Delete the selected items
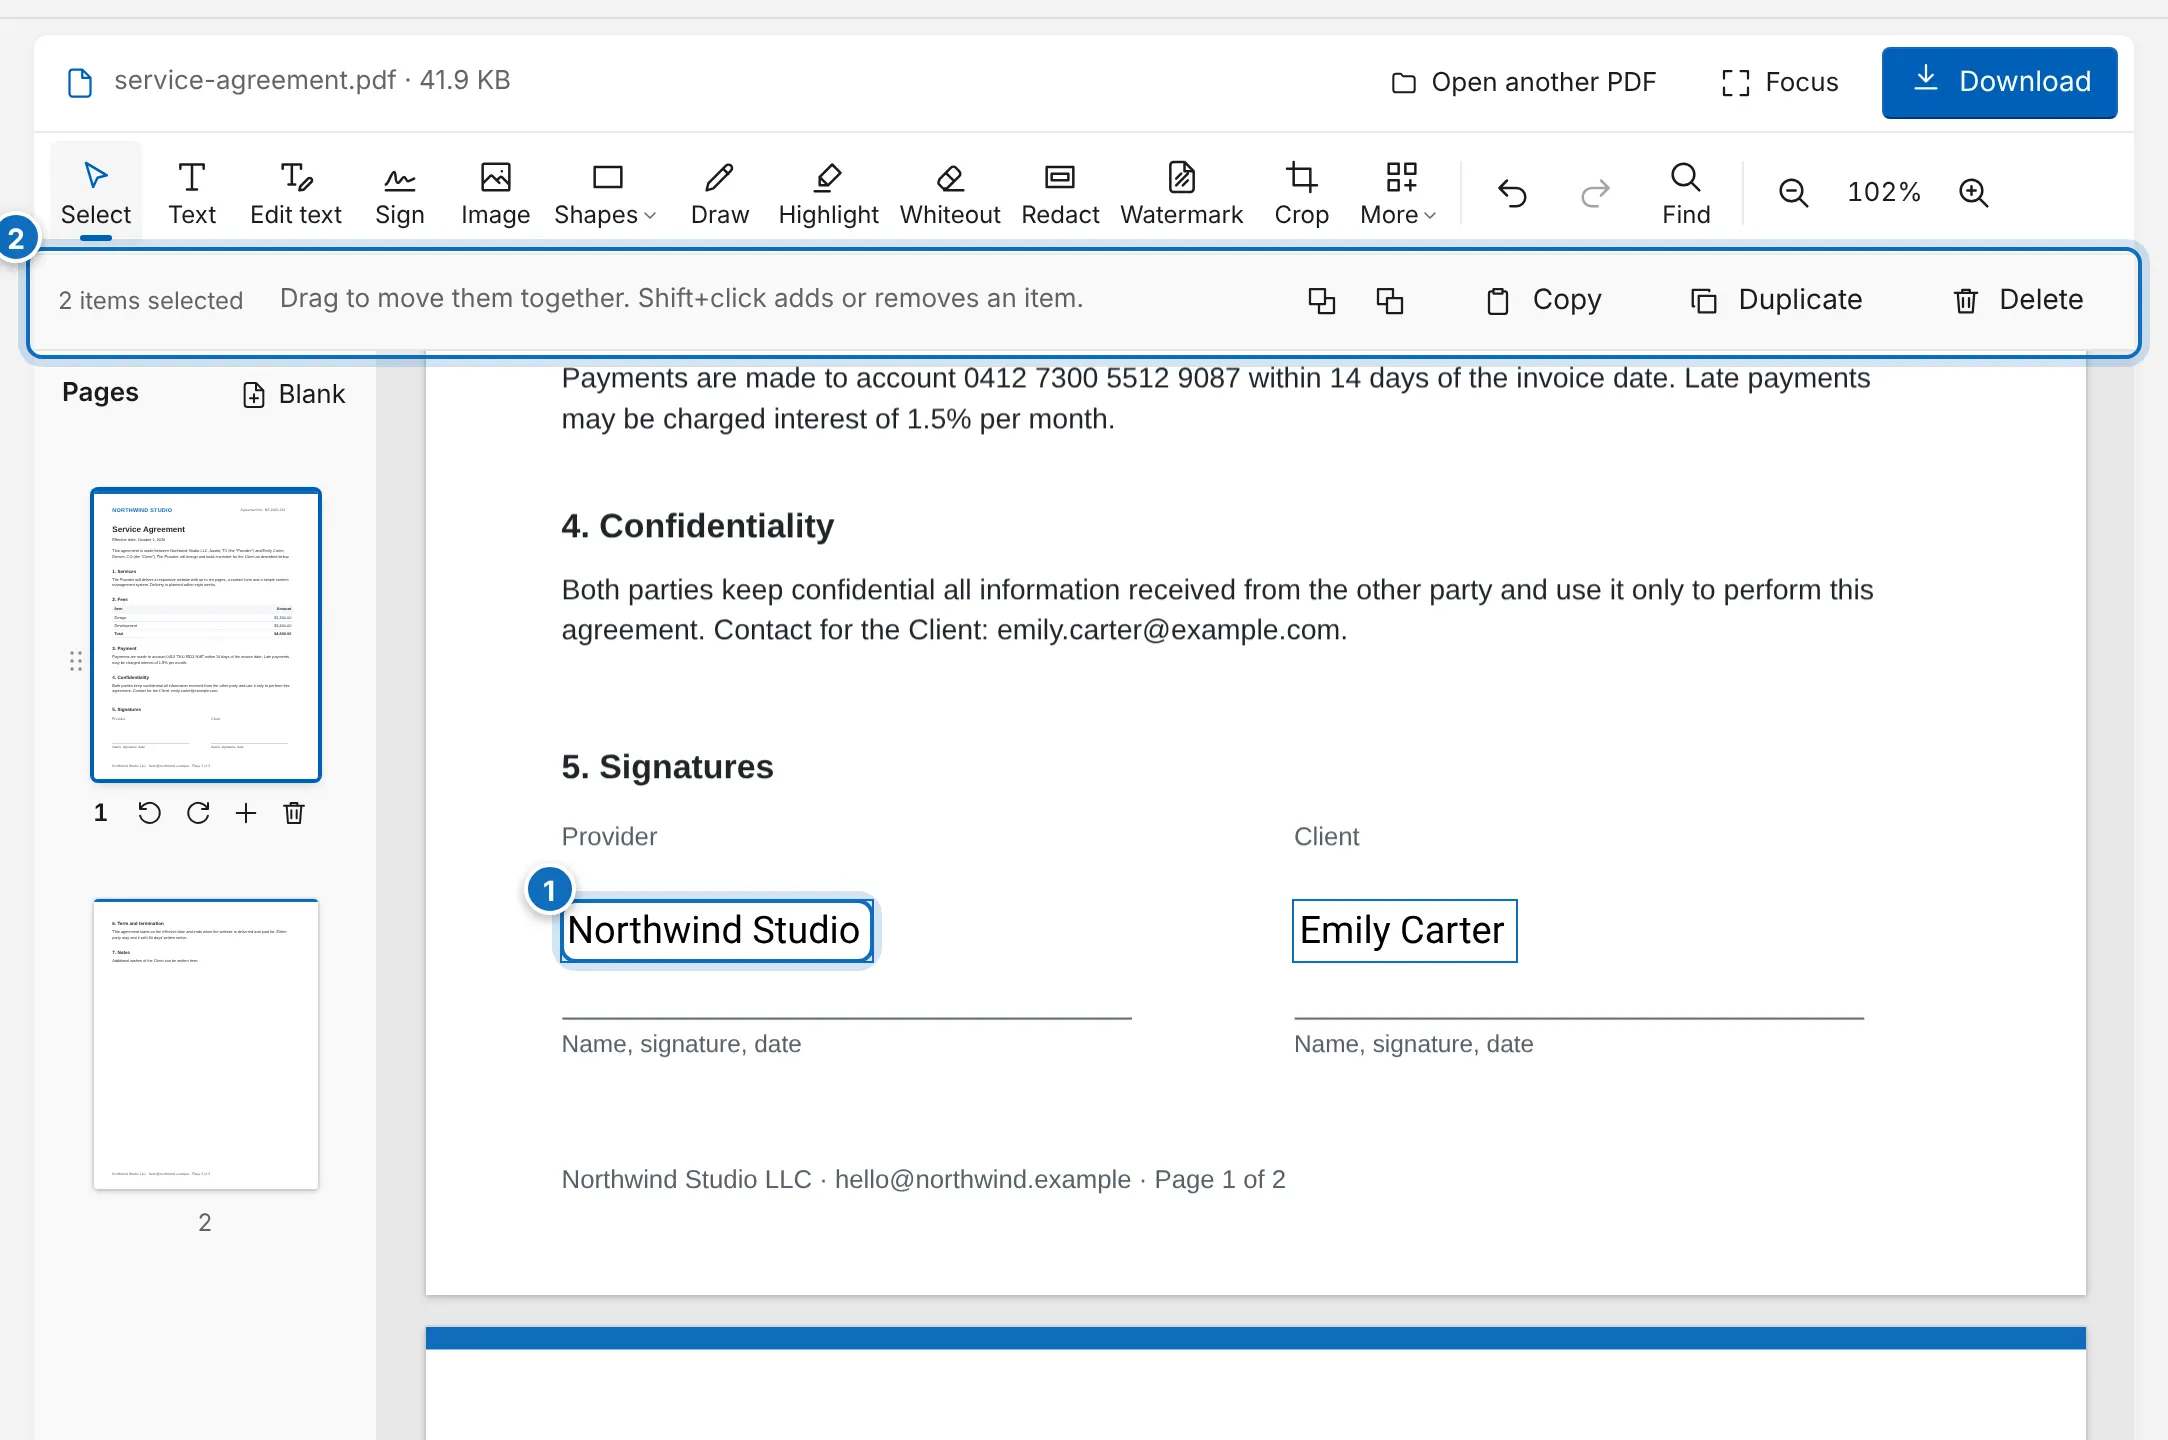 click(2018, 300)
